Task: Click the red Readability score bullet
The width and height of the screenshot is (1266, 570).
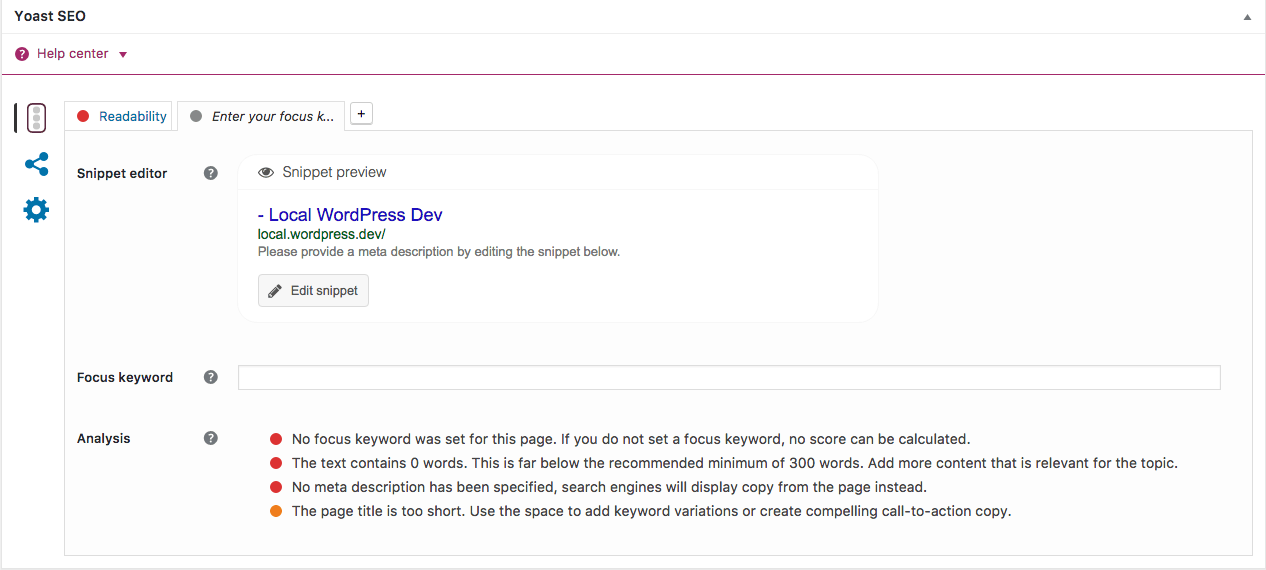Action: click(x=83, y=116)
